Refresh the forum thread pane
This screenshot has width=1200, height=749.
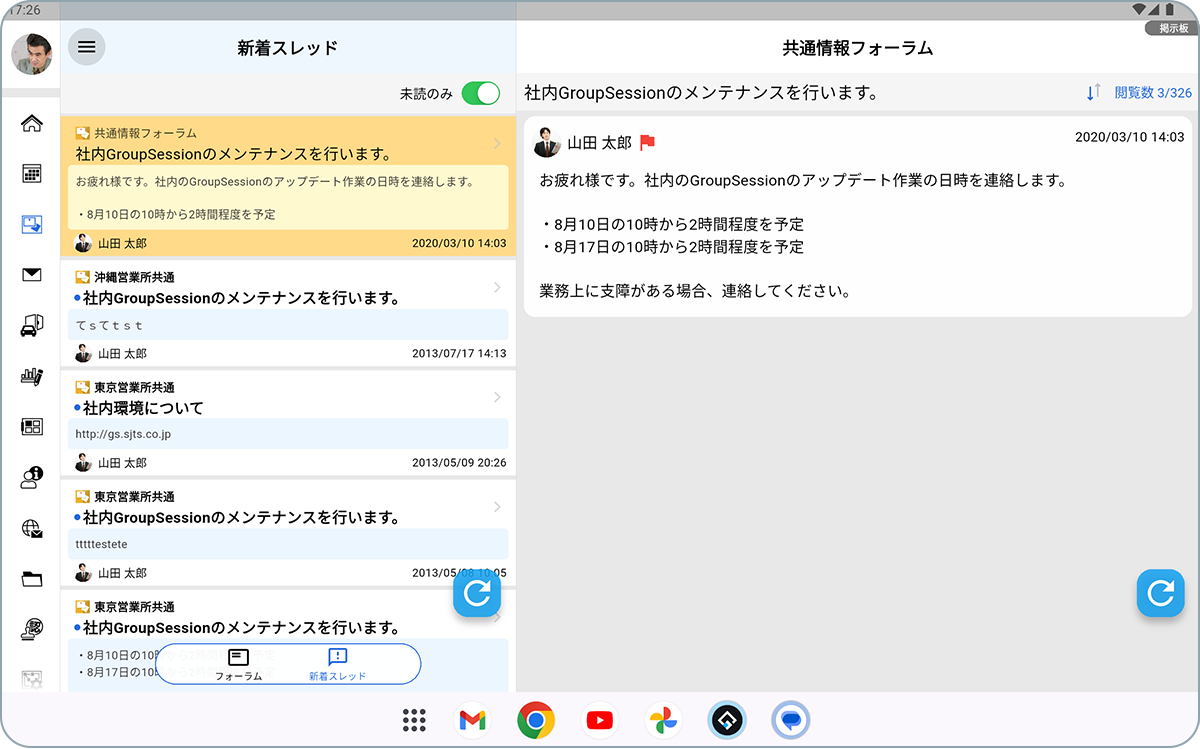tap(1161, 594)
